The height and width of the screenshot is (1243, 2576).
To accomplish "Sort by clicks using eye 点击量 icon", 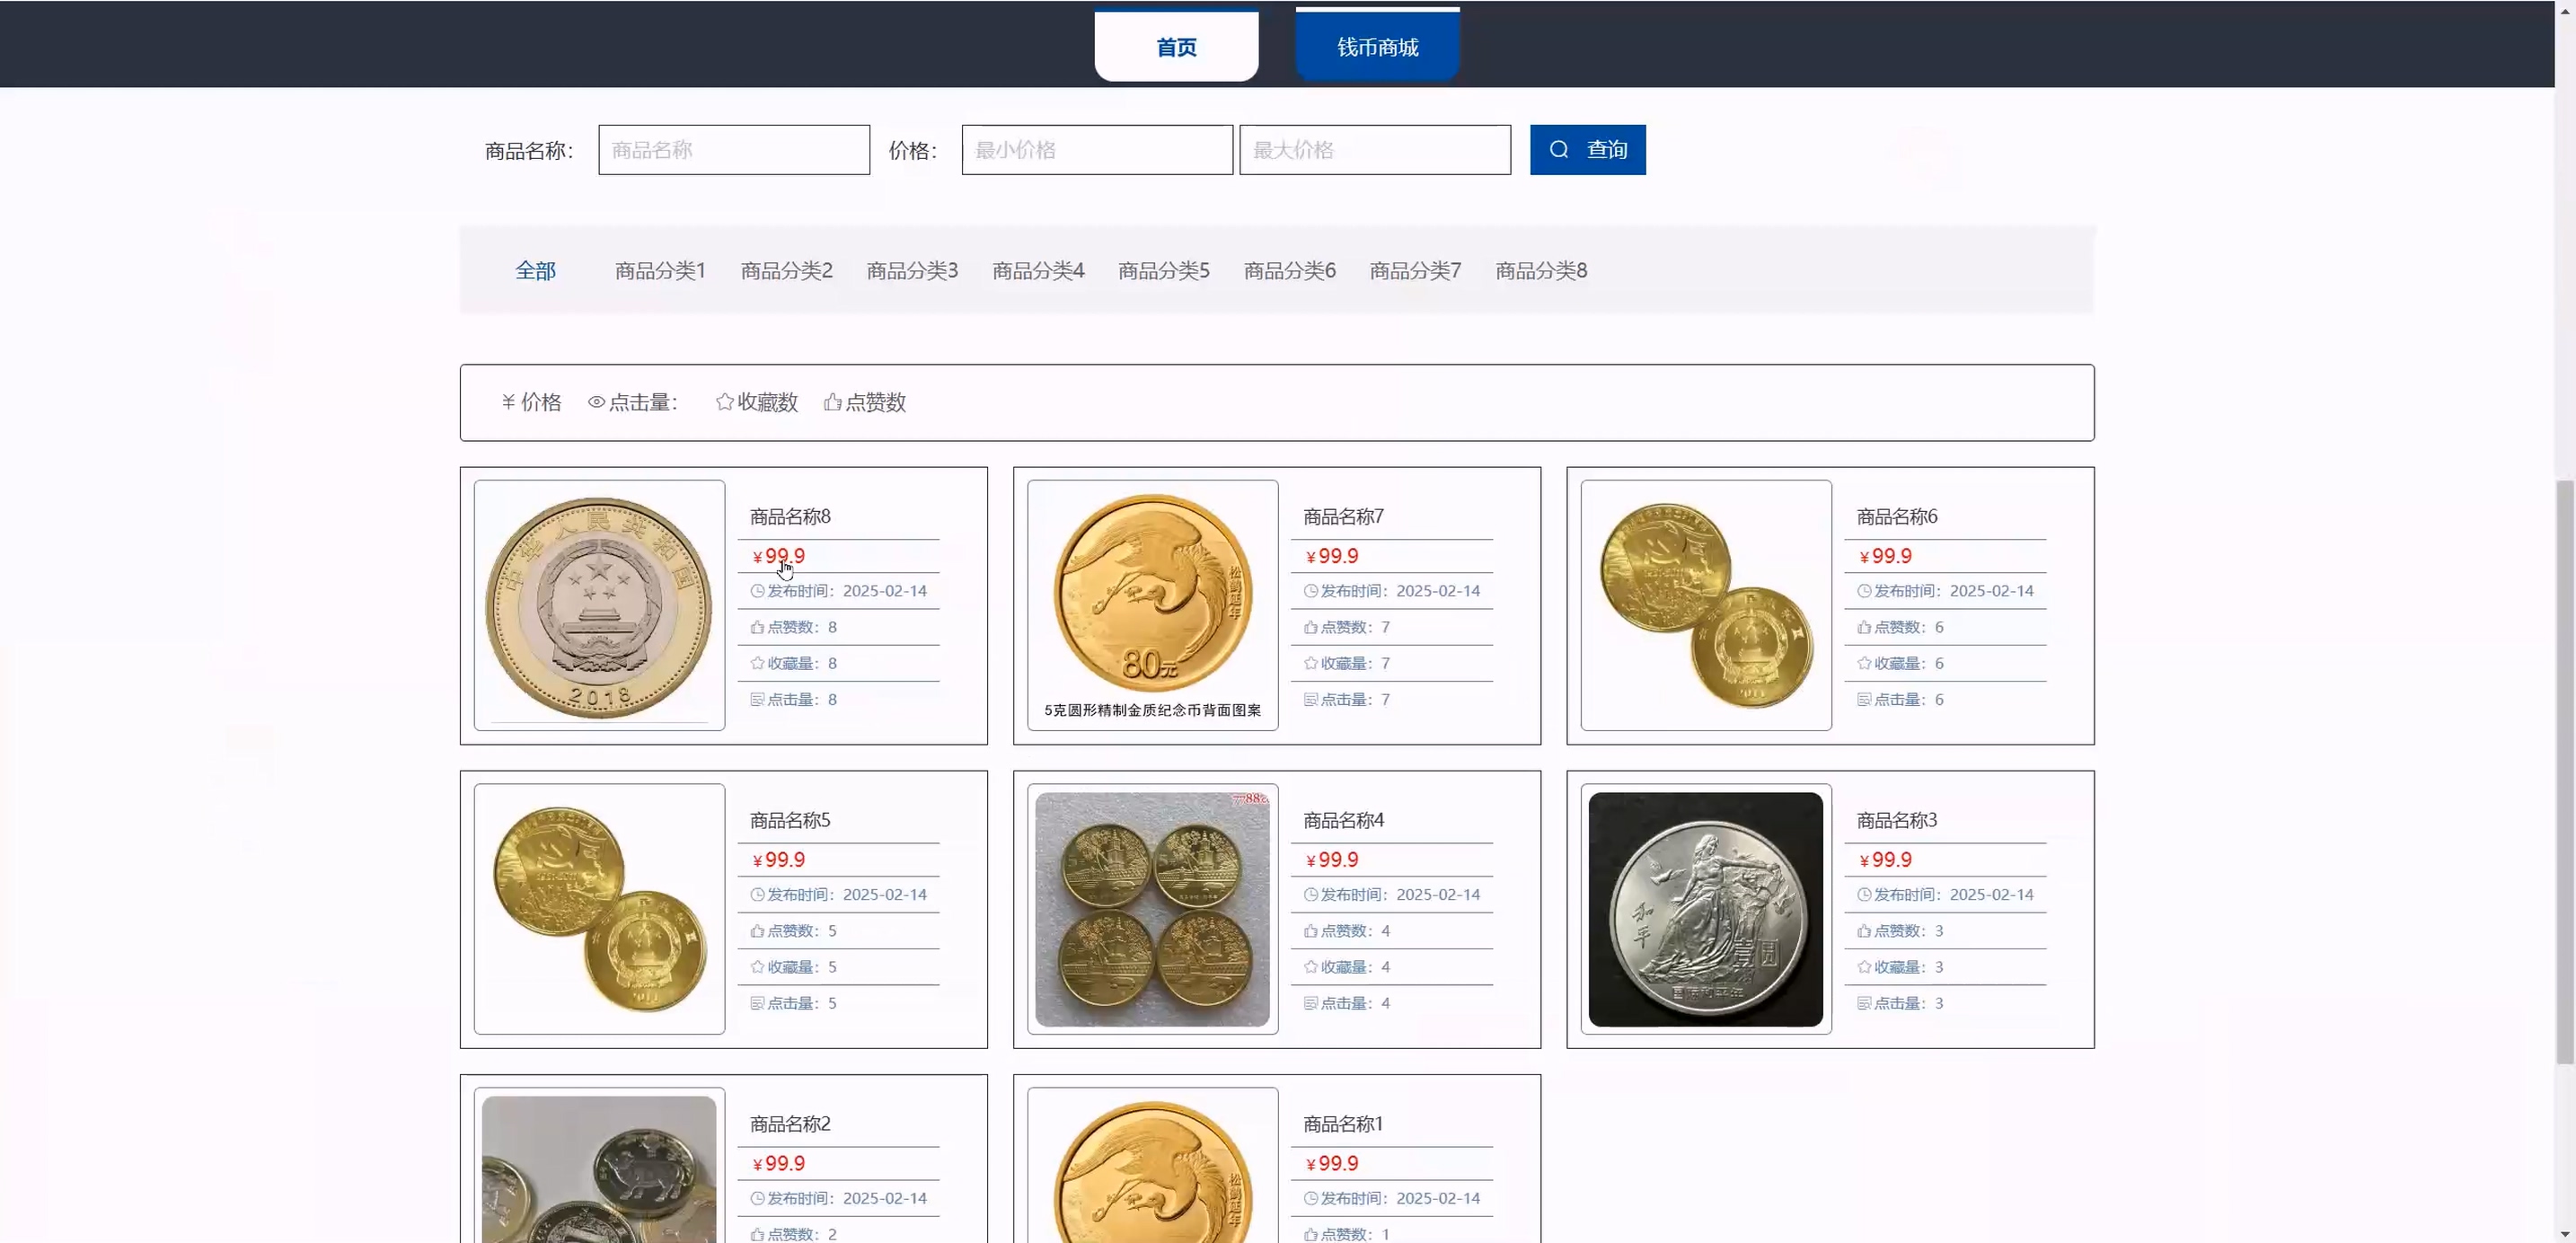I will point(596,402).
